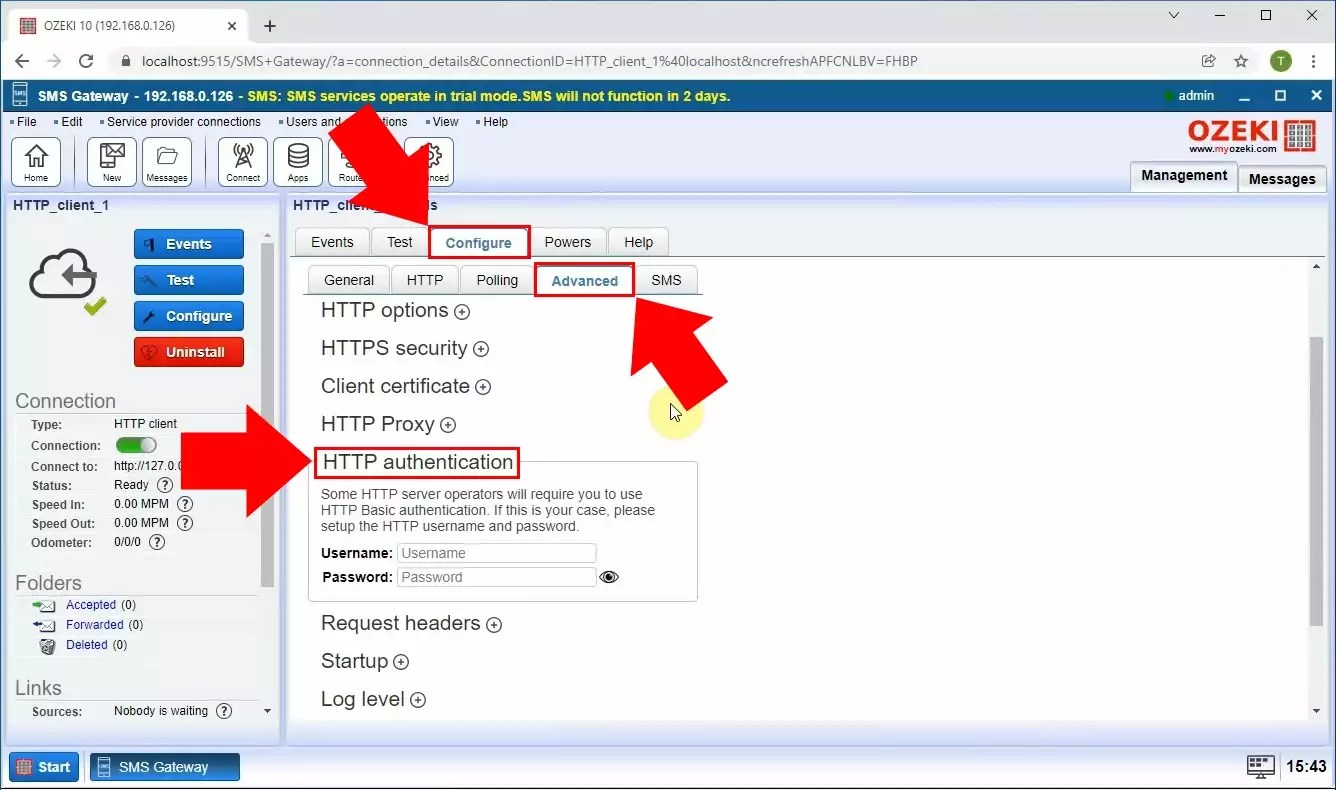1336x790 pixels.
Task: Click the help icon beside Speed Out
Action: point(185,523)
